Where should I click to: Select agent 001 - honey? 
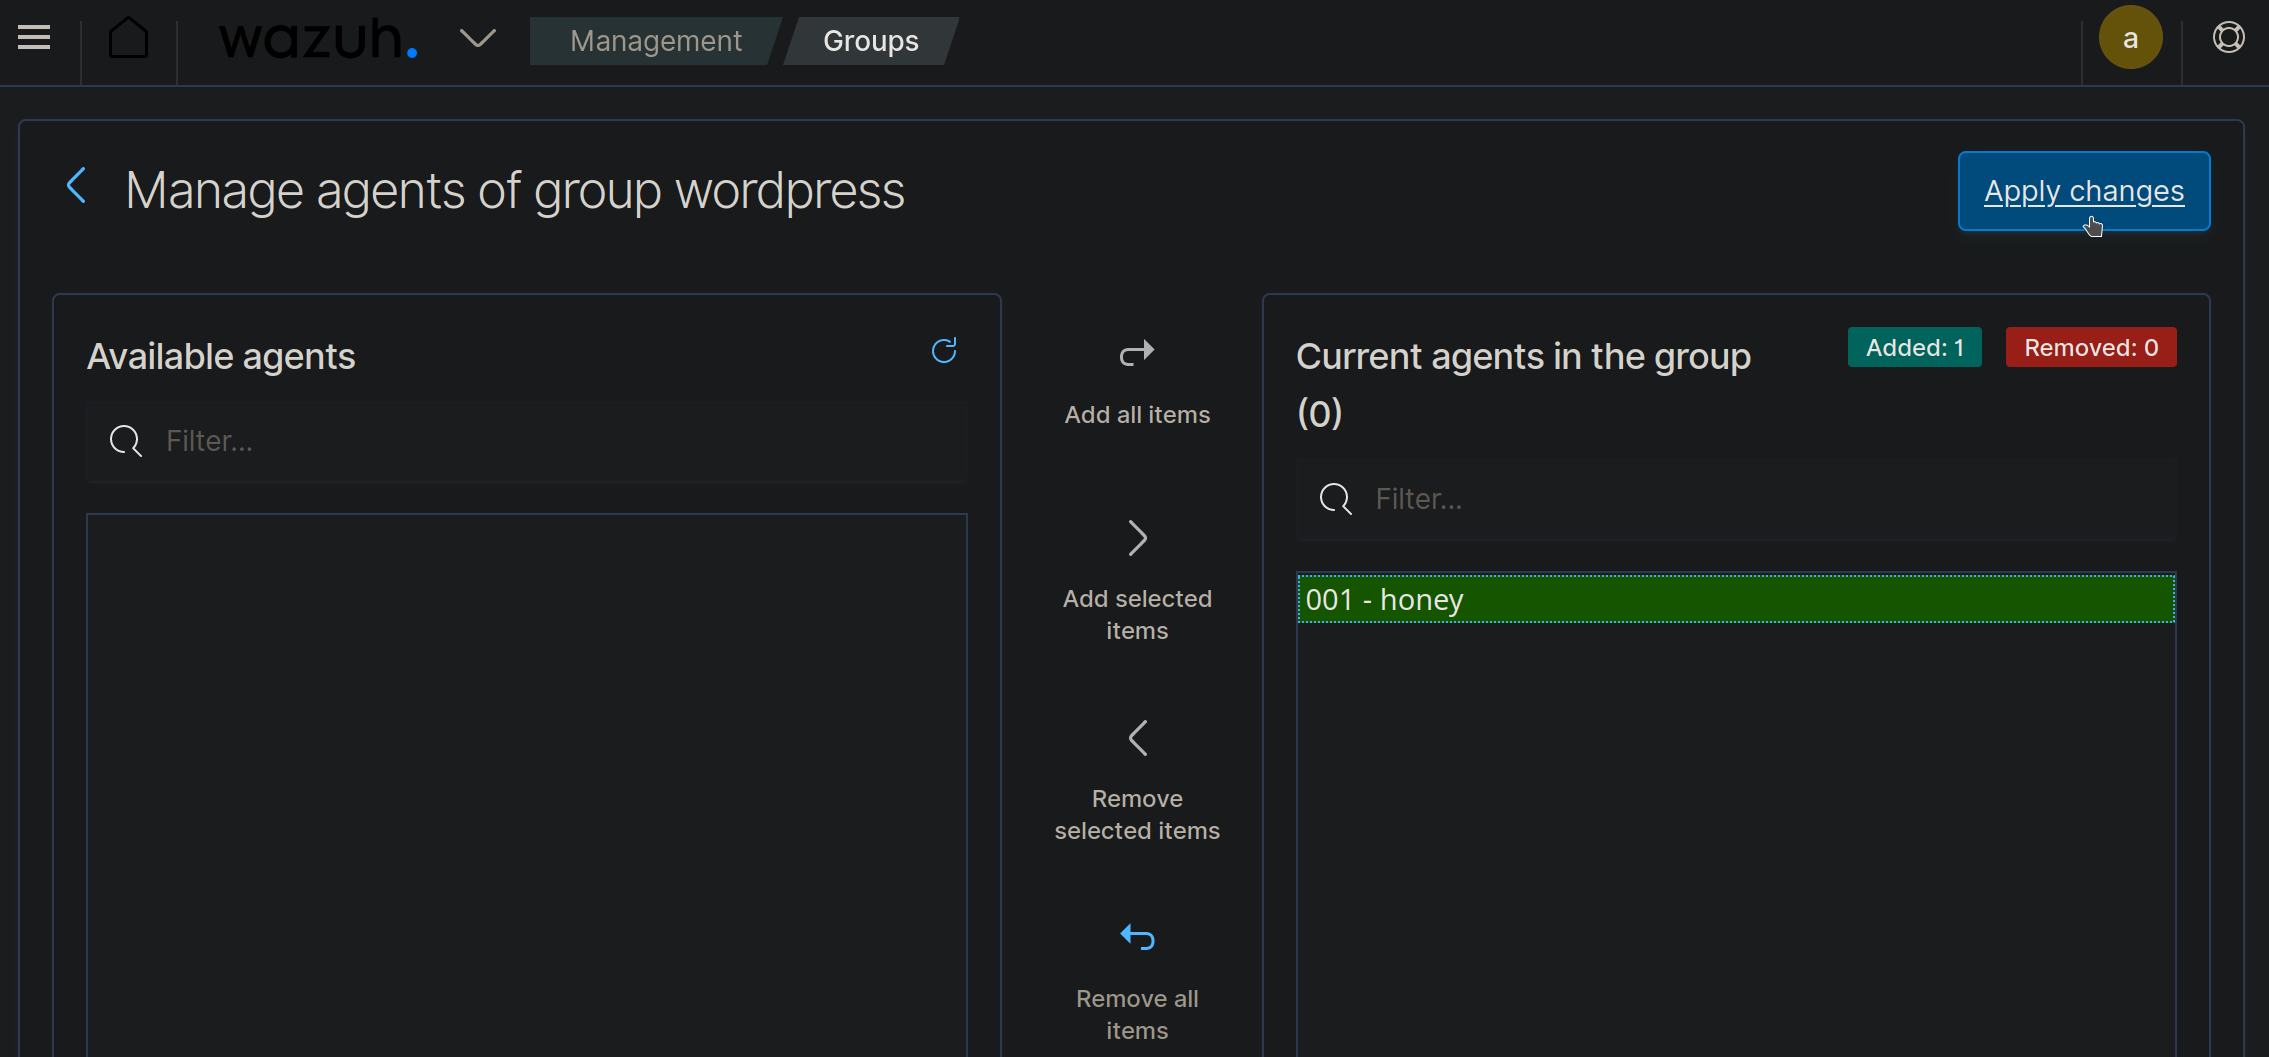1736,599
